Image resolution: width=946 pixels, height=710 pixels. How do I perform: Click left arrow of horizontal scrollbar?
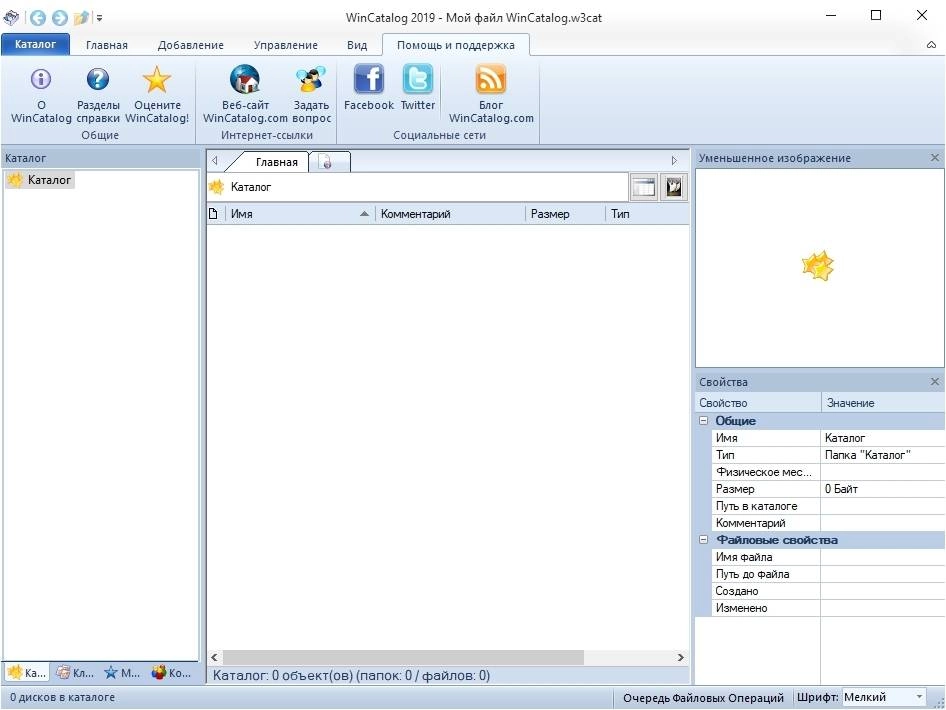point(214,658)
